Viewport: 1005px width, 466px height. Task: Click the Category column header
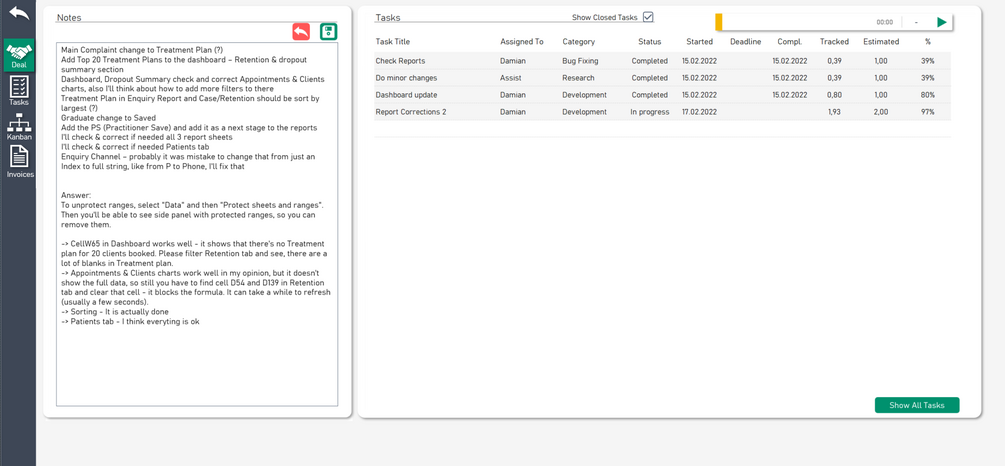[x=579, y=42]
